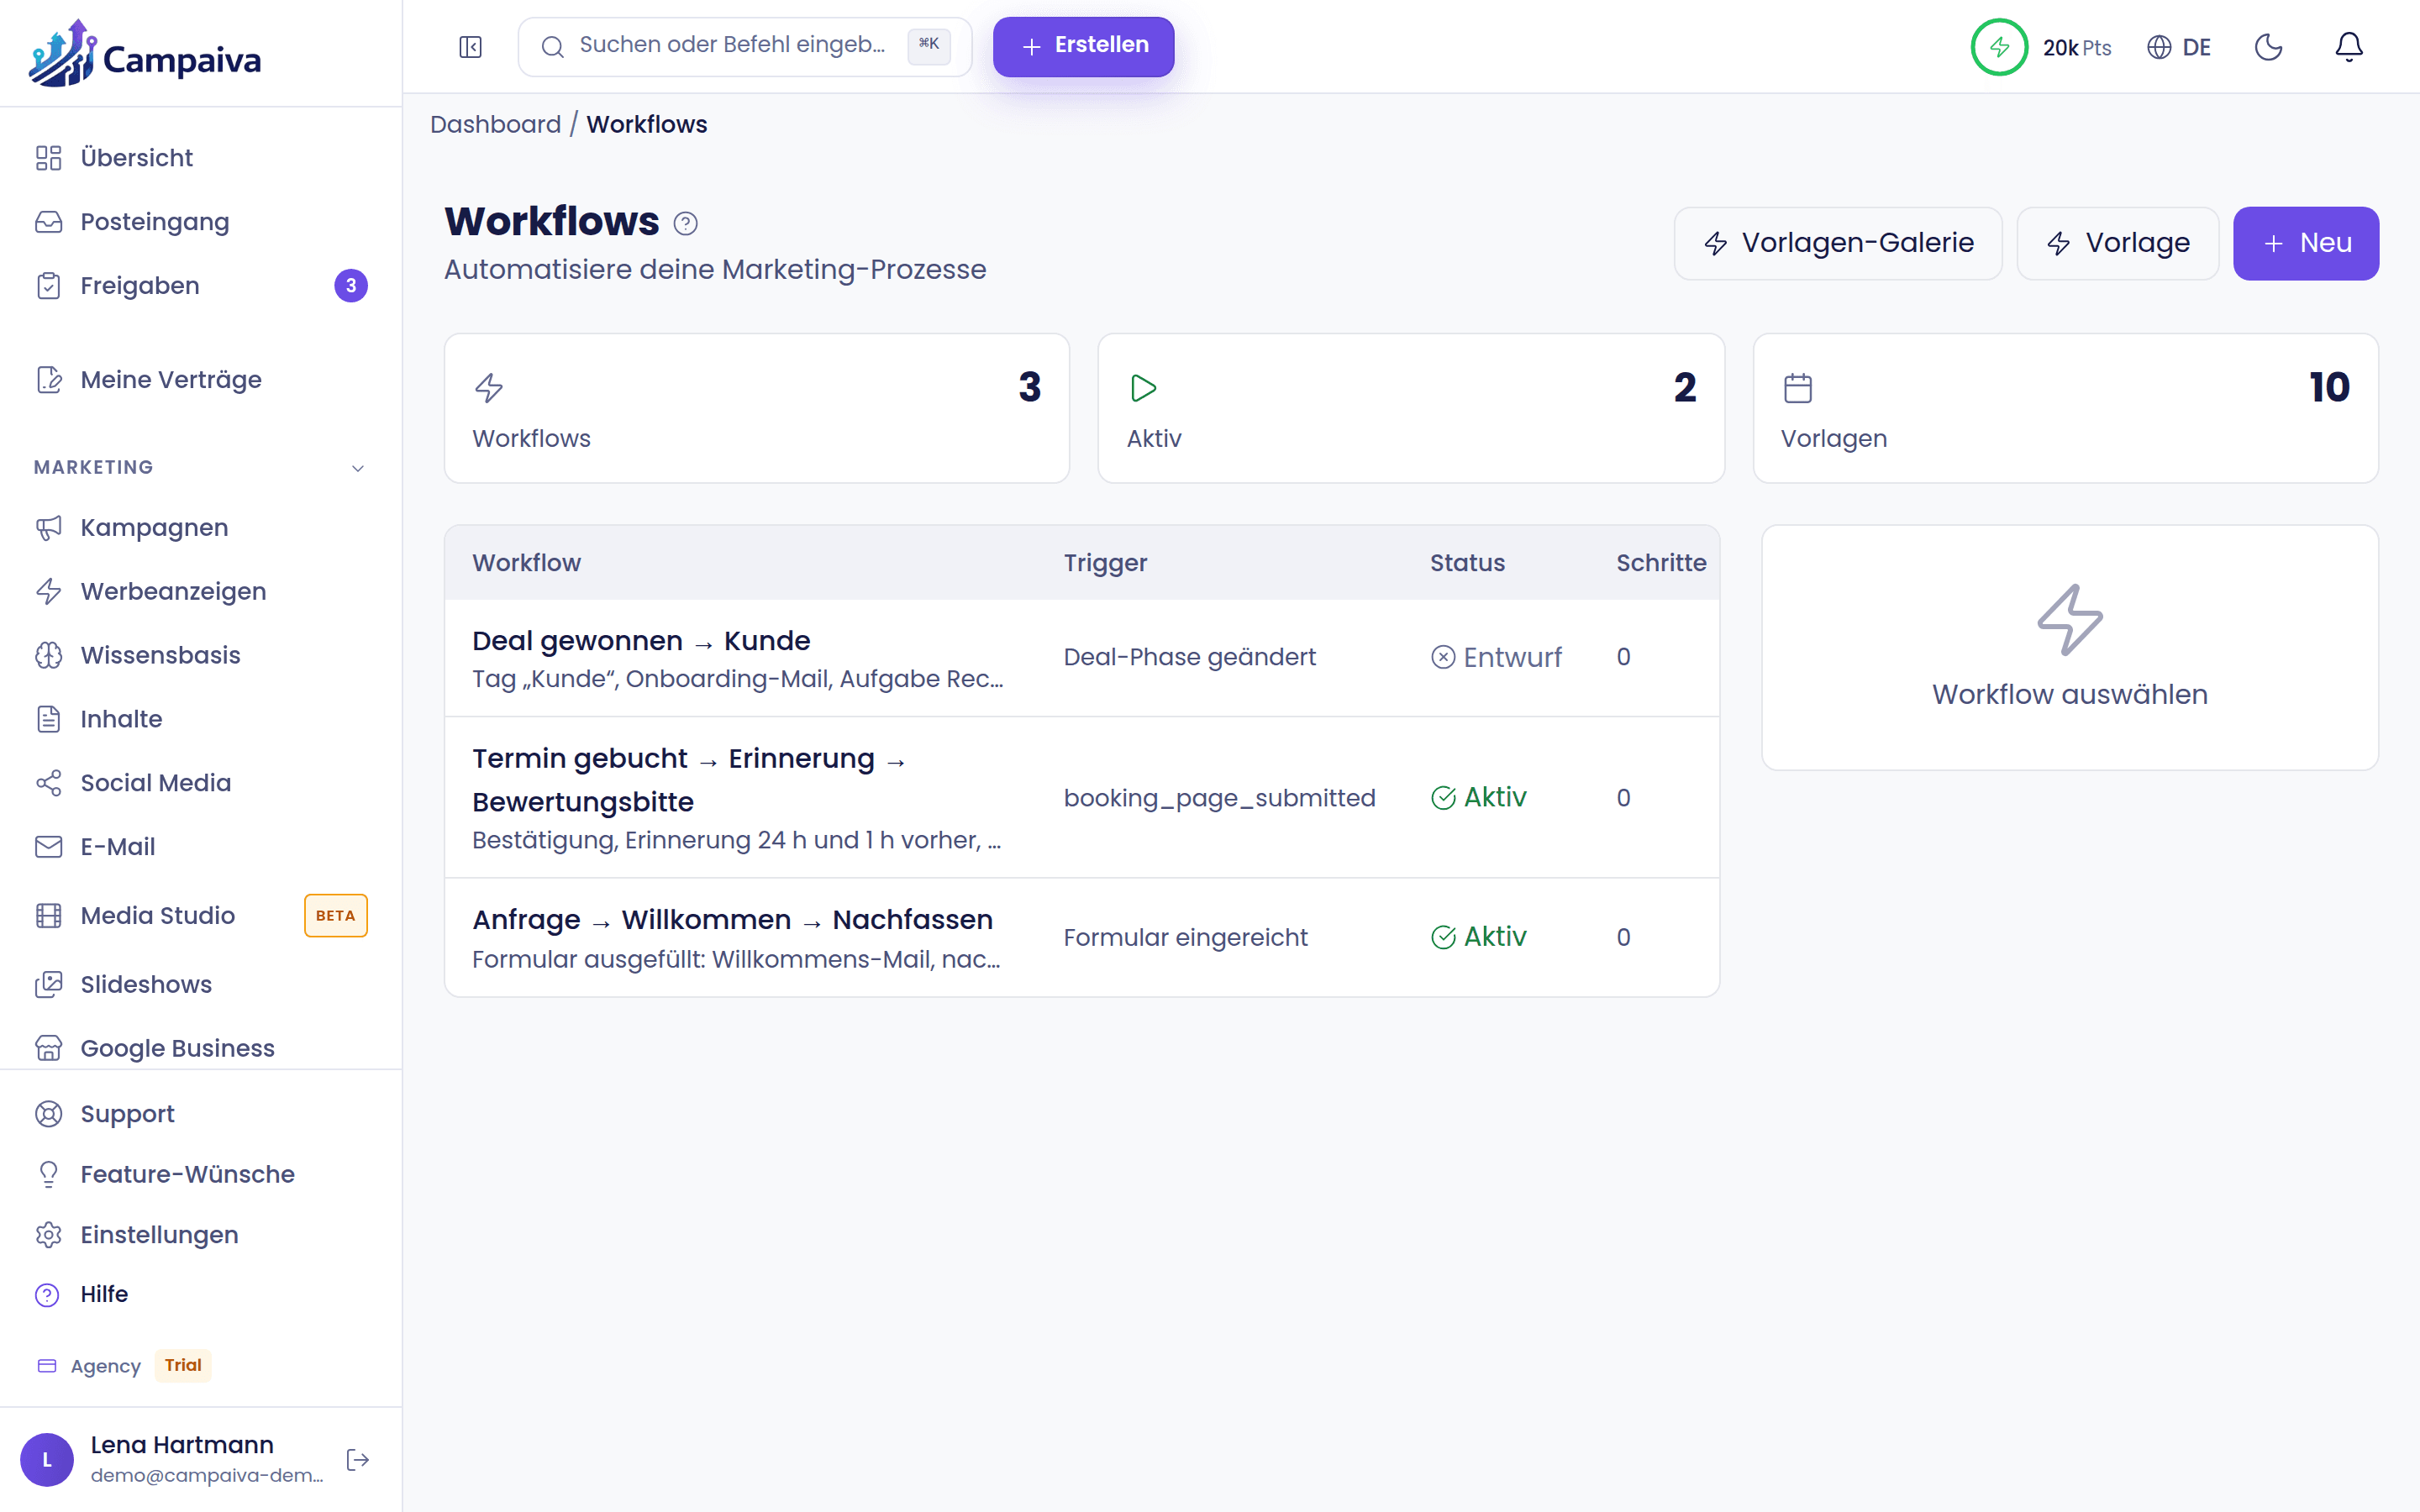The width and height of the screenshot is (2420, 1512).
Task: Open the Wissensbasis page
Action: pos(200,656)
